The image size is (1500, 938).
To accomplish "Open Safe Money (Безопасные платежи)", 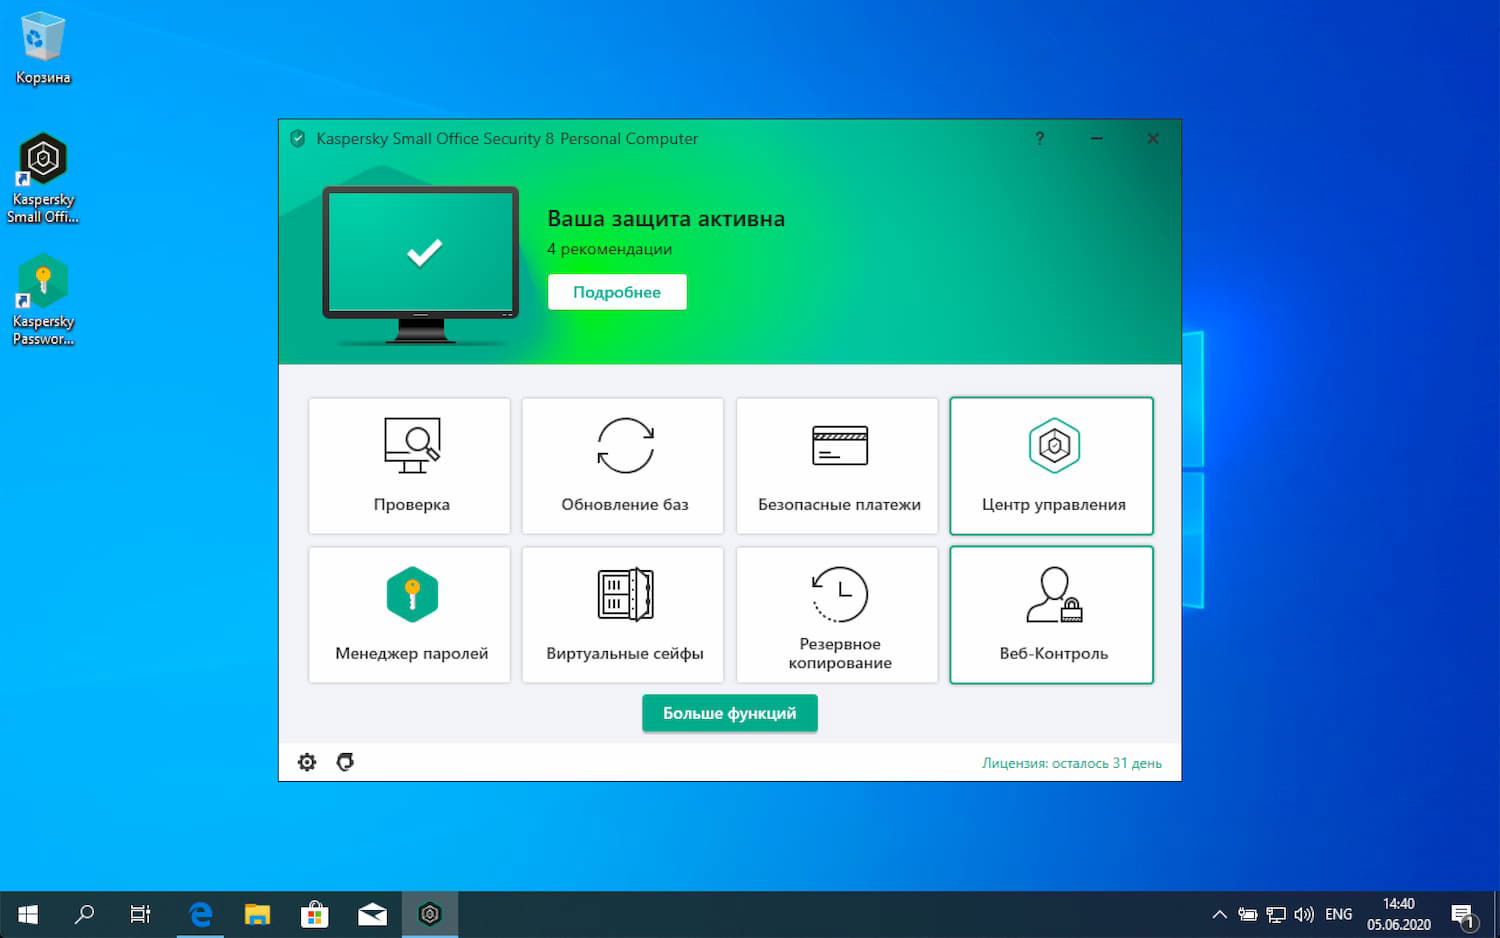I will [x=836, y=465].
